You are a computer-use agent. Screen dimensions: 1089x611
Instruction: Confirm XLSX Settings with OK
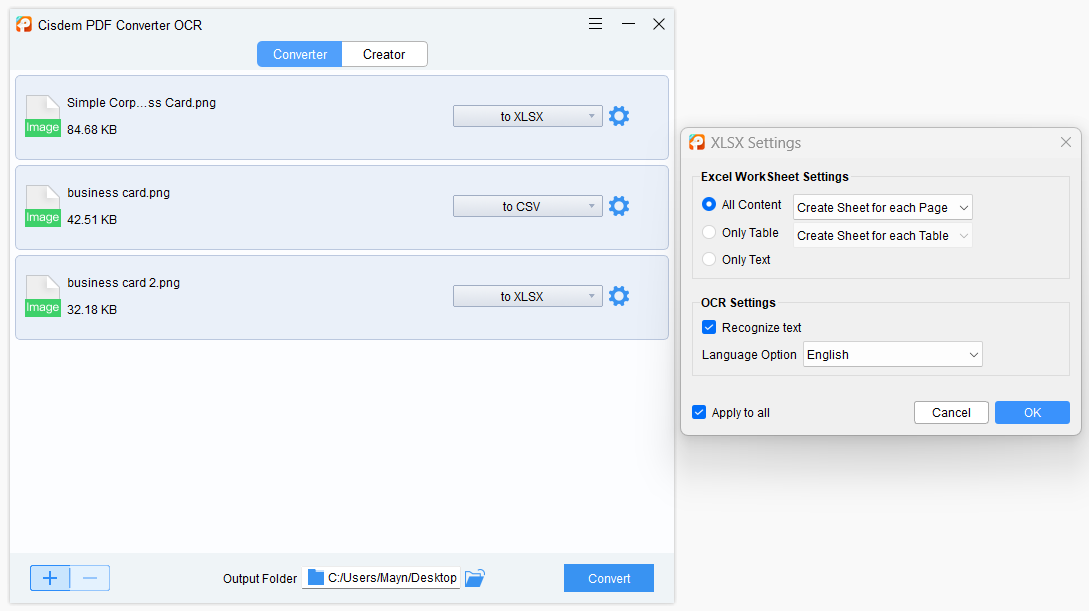pyautogui.click(x=1033, y=412)
